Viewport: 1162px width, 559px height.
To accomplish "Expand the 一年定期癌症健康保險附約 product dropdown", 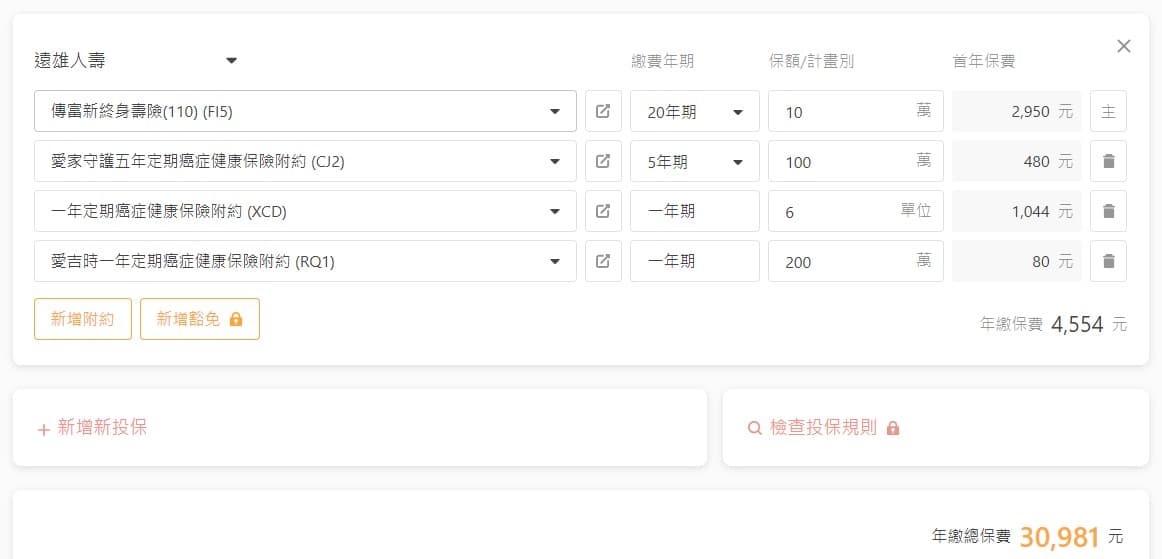I will [555, 211].
